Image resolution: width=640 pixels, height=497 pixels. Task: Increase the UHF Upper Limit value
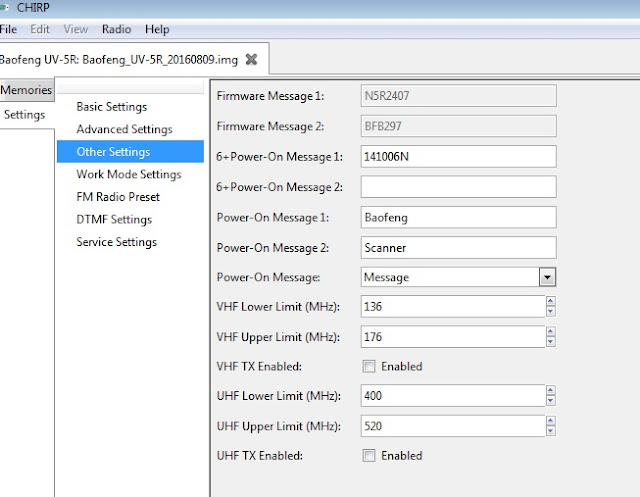(x=551, y=421)
